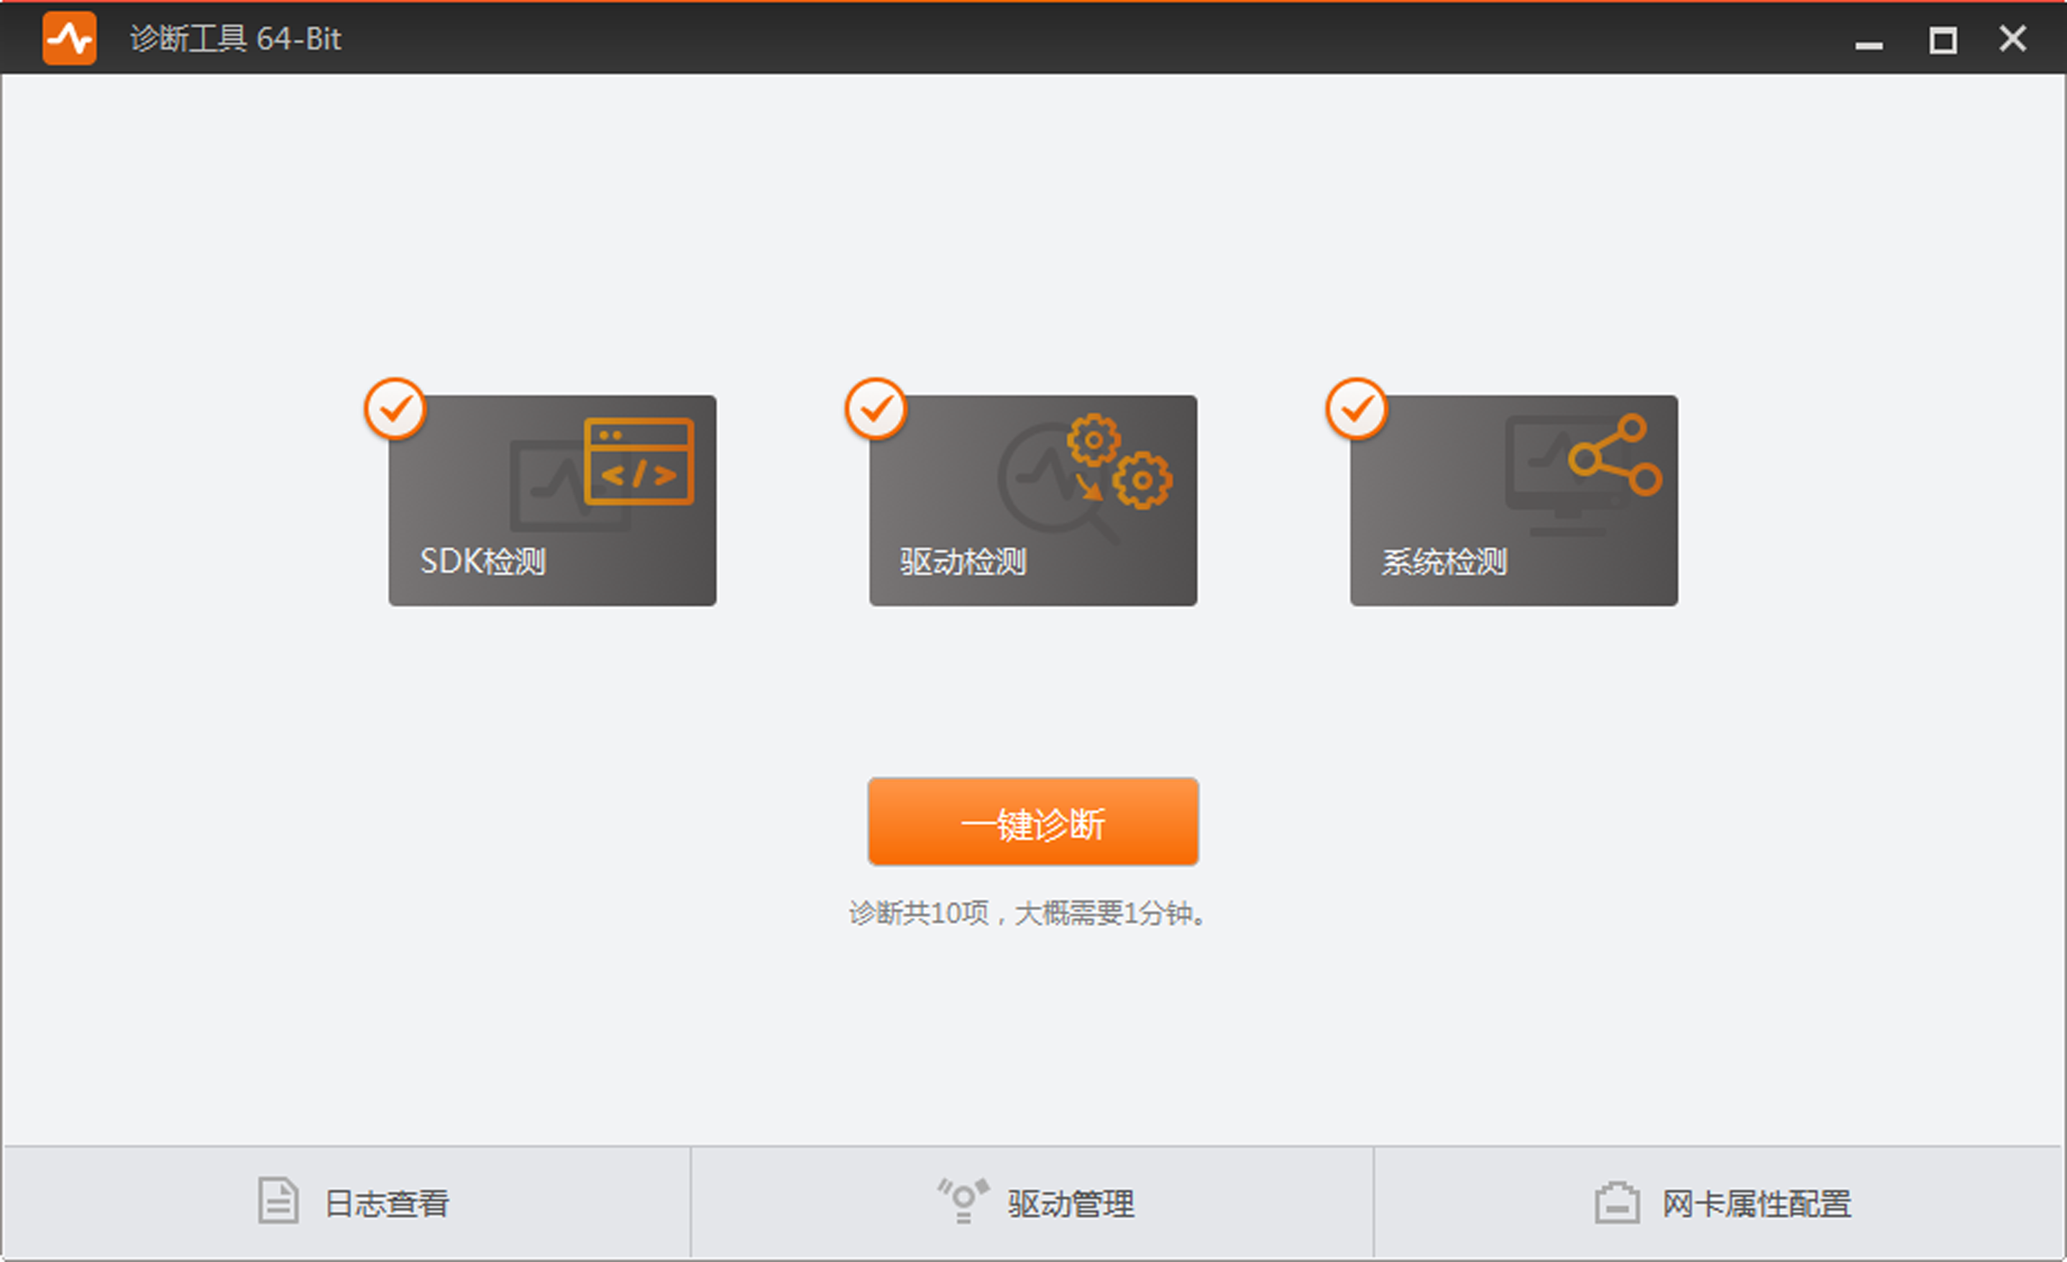The width and height of the screenshot is (2067, 1262).
Task: Select the SDK检测 card label
Action: [x=483, y=561]
